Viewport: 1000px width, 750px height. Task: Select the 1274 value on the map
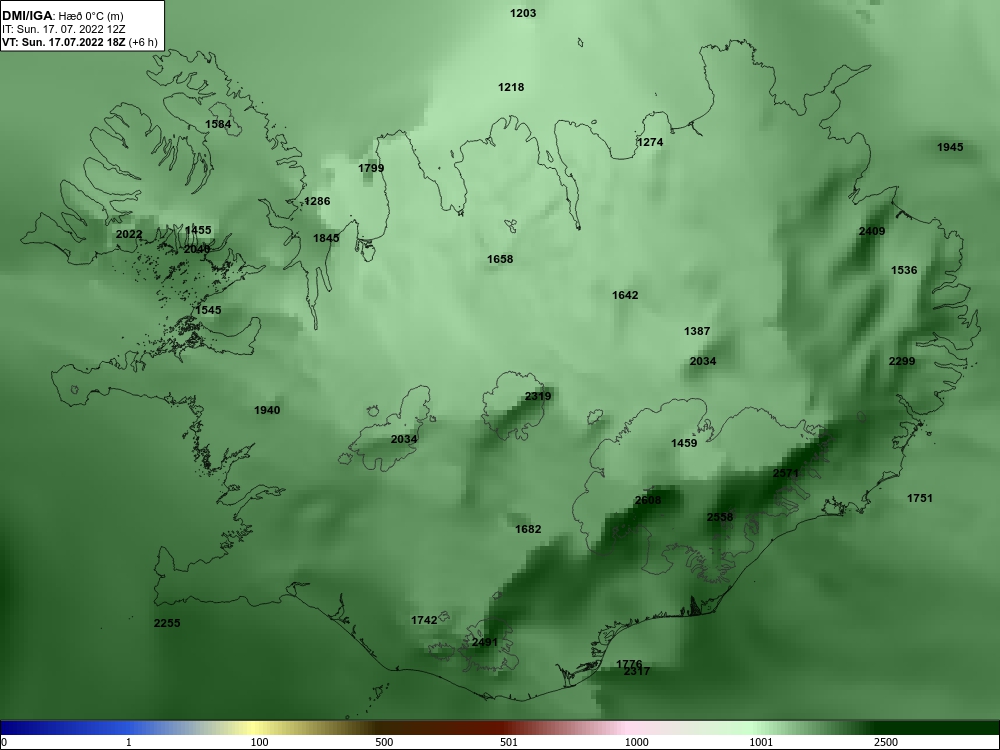(650, 142)
